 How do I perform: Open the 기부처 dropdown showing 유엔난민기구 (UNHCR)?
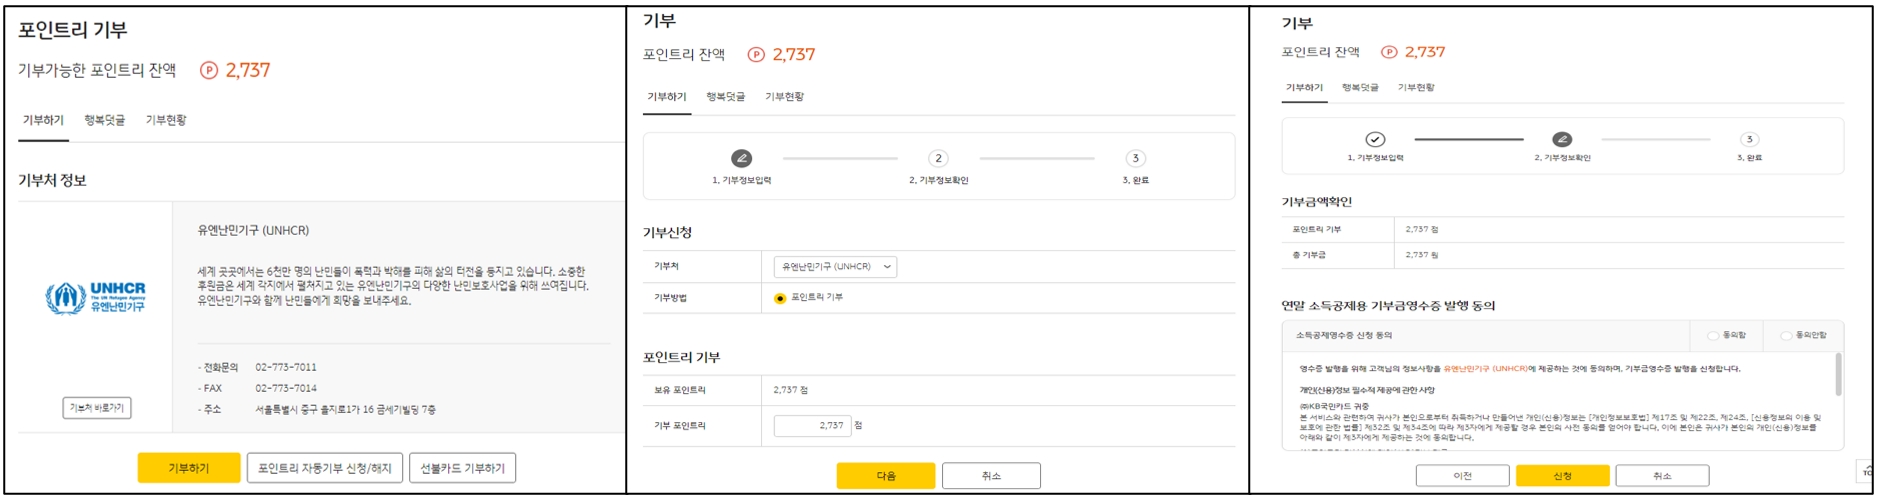(834, 267)
